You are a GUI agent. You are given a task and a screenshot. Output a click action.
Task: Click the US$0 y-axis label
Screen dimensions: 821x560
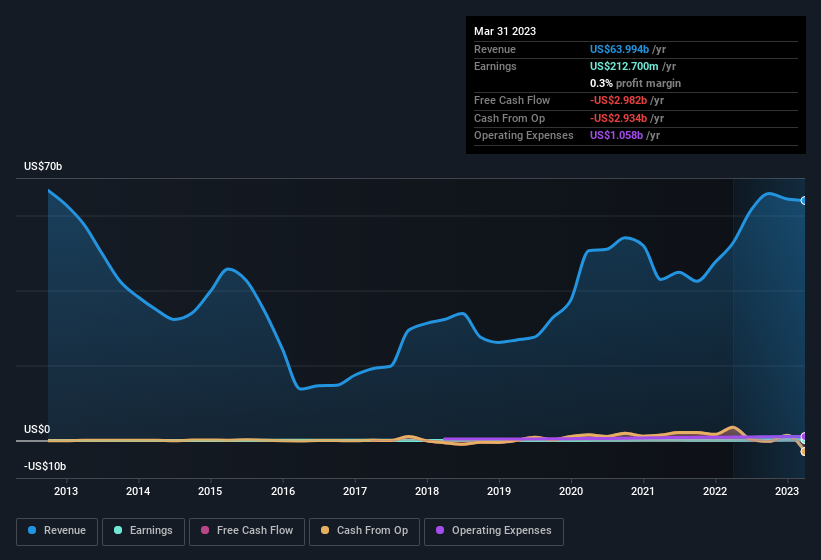(x=37, y=429)
